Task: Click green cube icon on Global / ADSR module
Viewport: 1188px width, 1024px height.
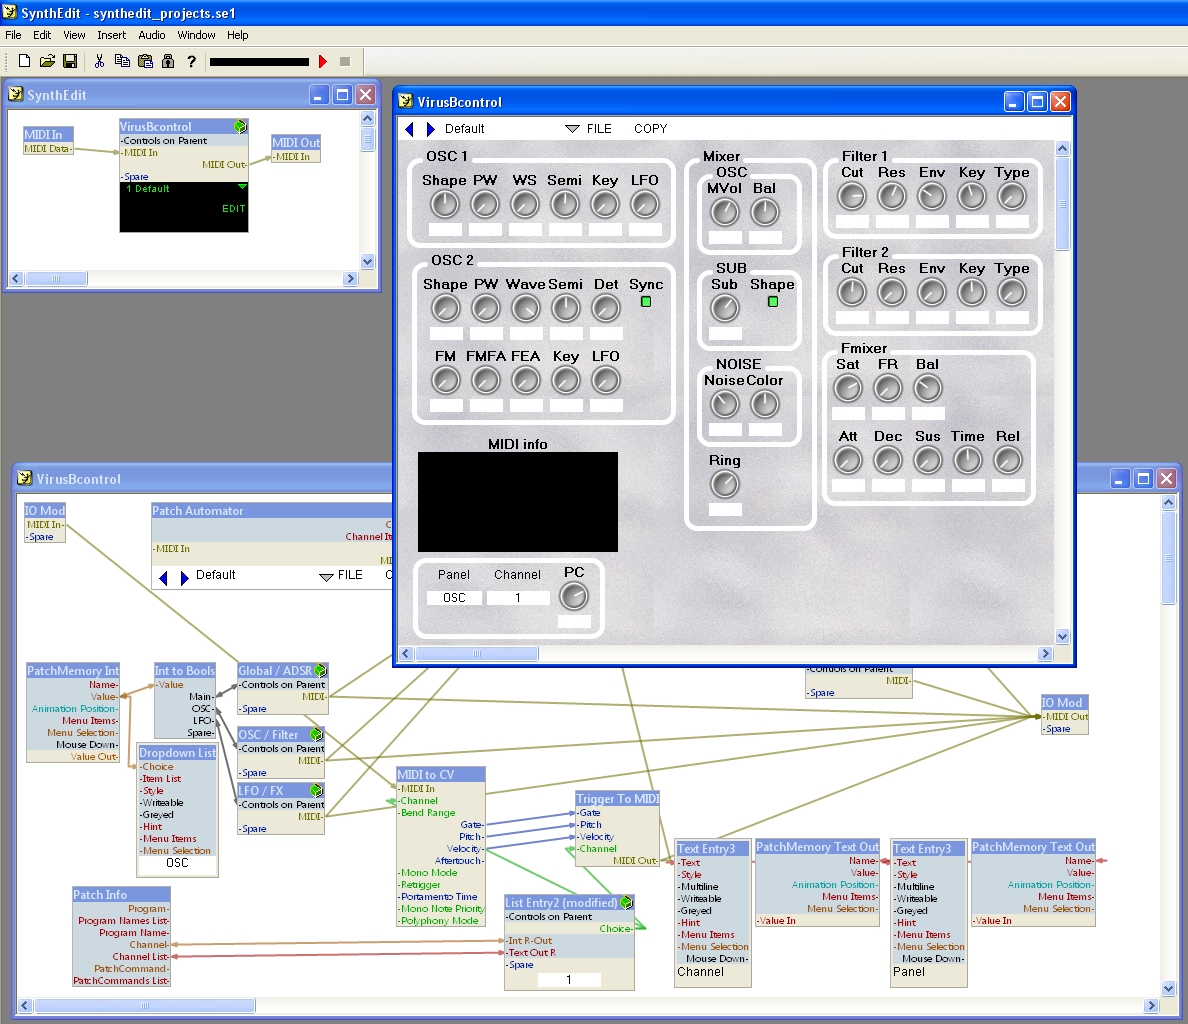Action: (320, 670)
